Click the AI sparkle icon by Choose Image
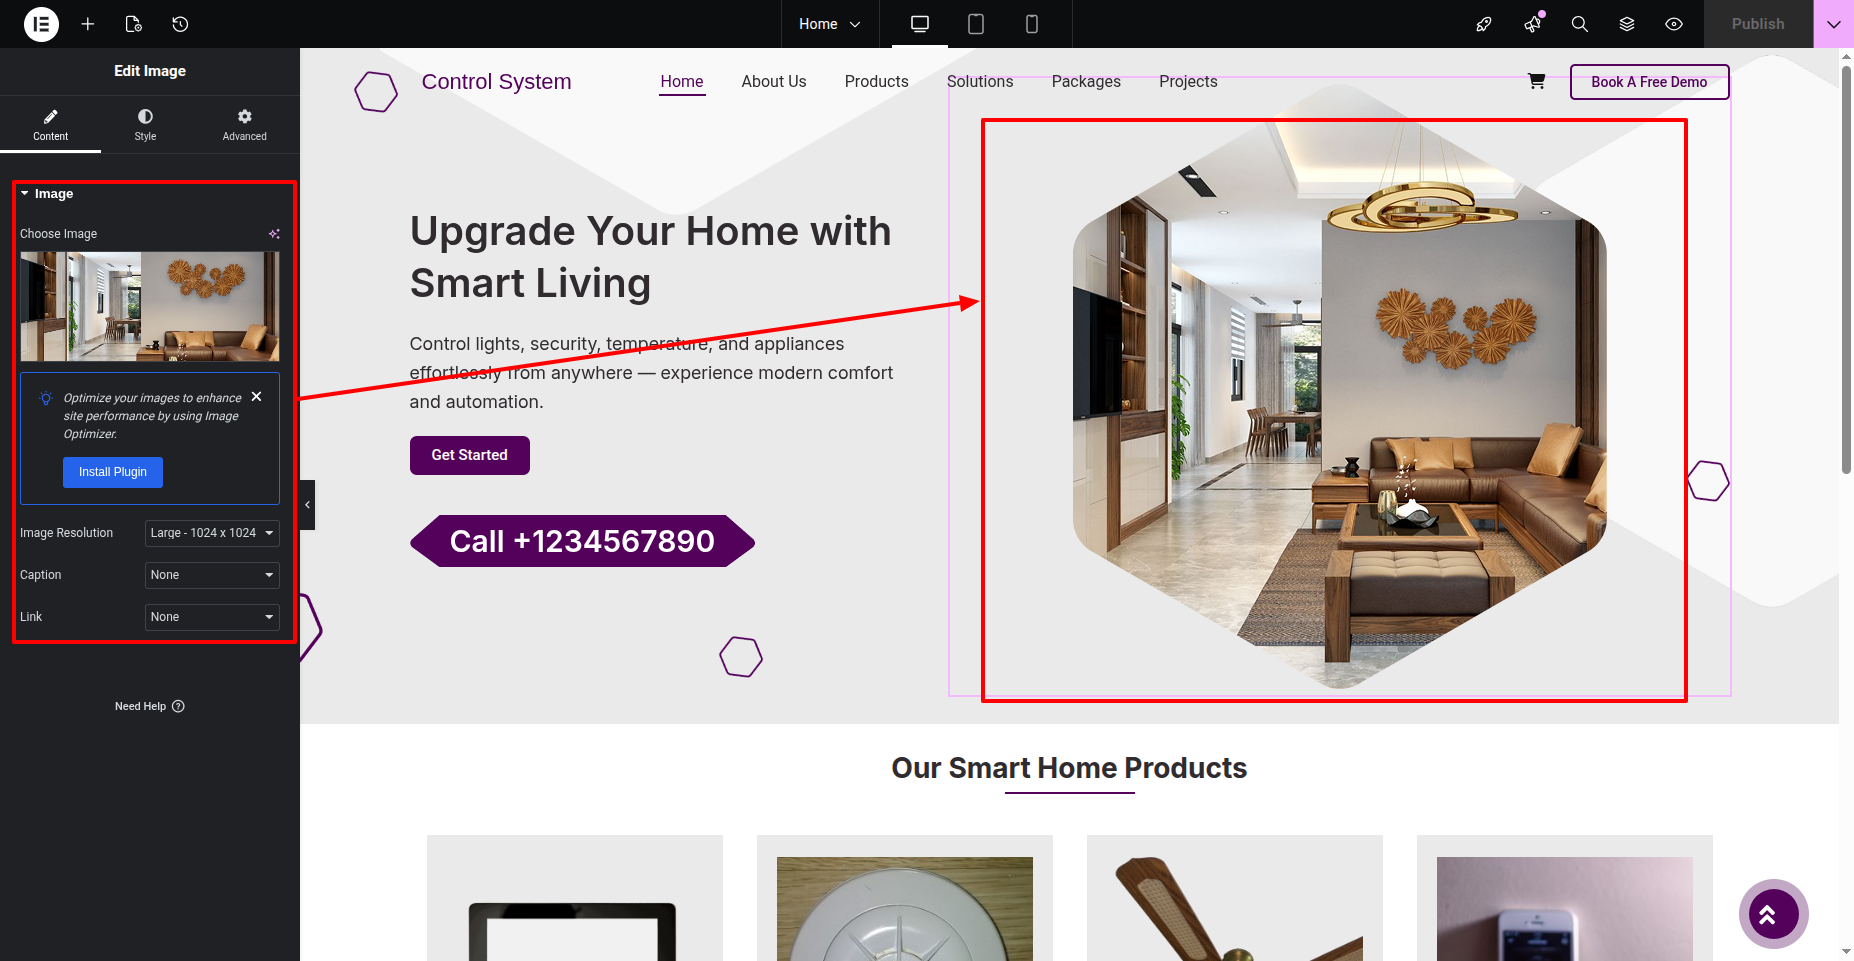 click(x=274, y=234)
